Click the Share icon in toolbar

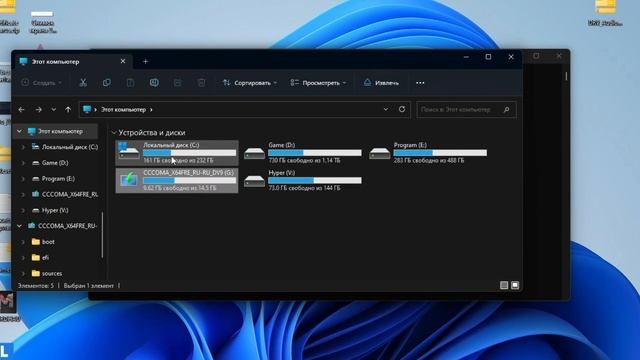click(178, 83)
